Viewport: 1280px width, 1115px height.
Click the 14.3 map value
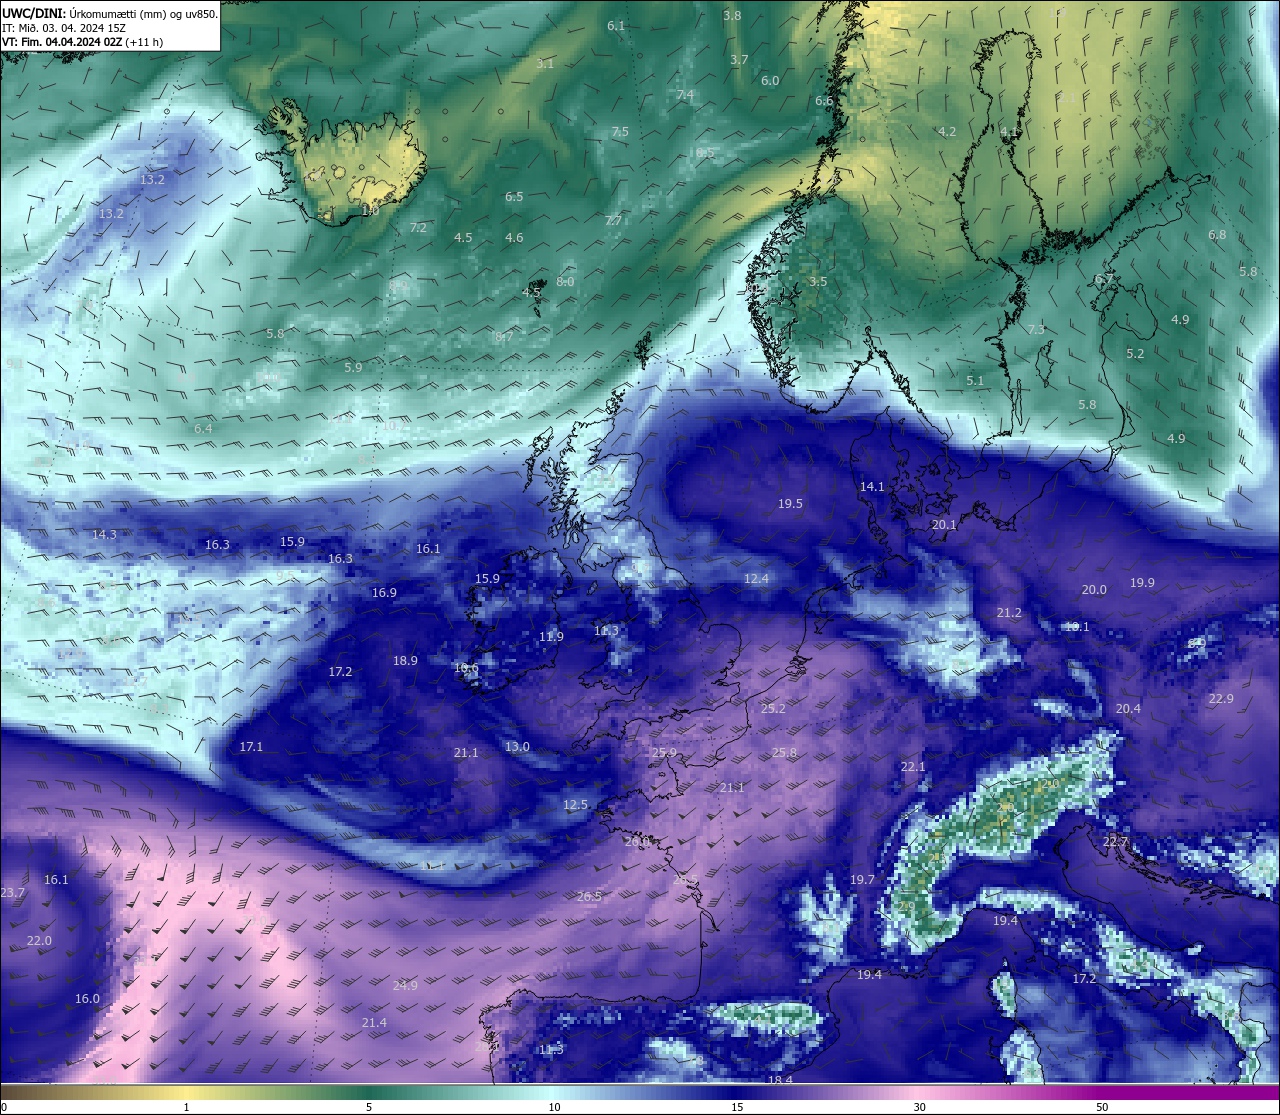point(104,534)
